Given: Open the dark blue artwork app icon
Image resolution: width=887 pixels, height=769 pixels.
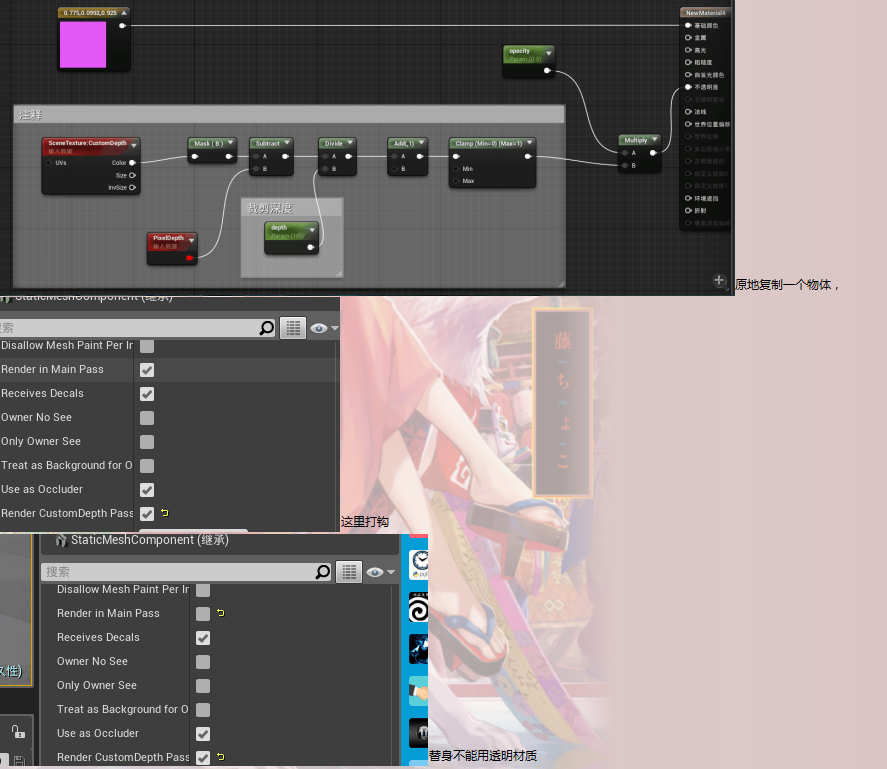Looking at the screenshot, I should point(419,649).
